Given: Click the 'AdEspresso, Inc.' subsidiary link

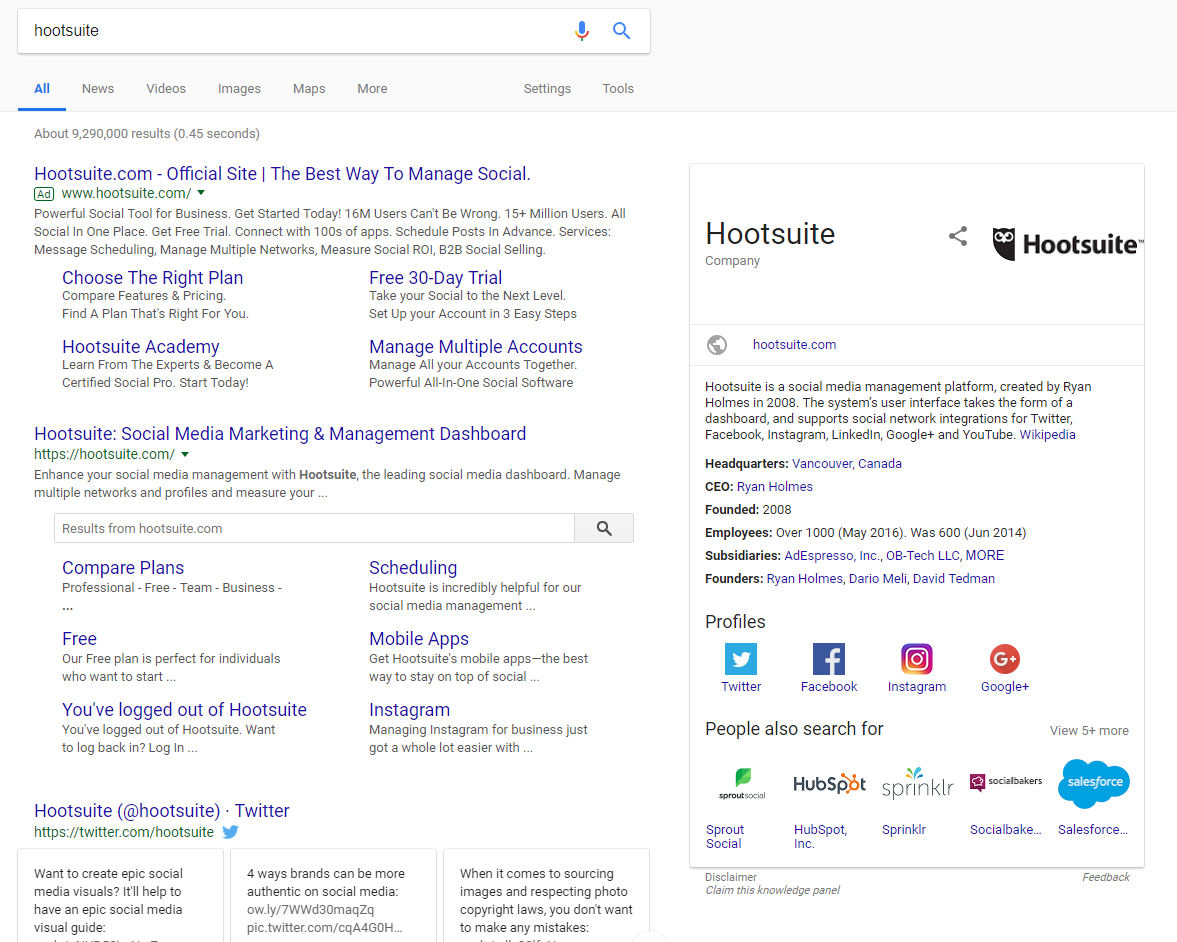Looking at the screenshot, I should click(x=832, y=555).
